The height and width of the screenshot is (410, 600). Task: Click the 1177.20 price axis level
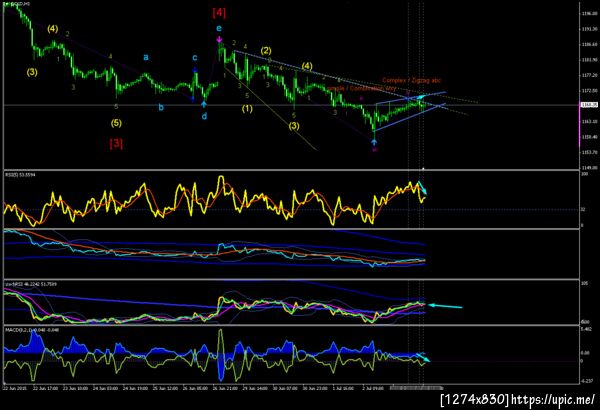coord(589,75)
